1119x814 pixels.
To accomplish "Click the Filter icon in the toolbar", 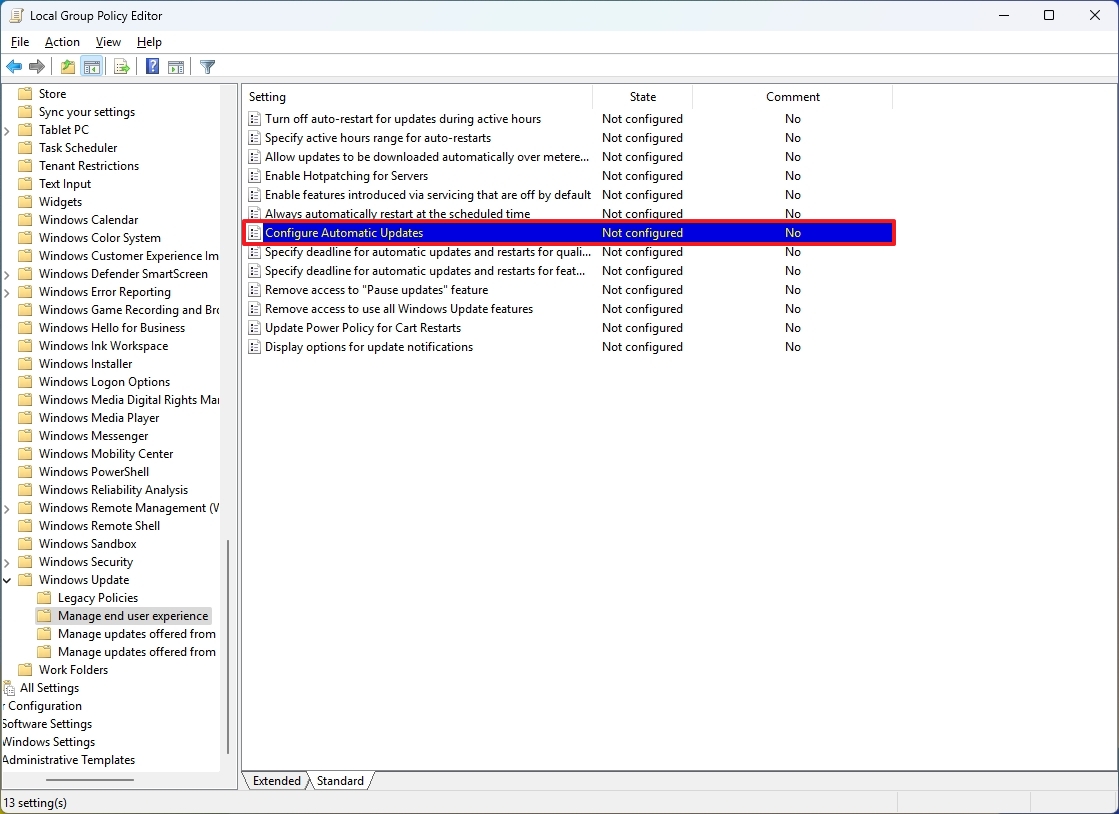I will tap(207, 66).
